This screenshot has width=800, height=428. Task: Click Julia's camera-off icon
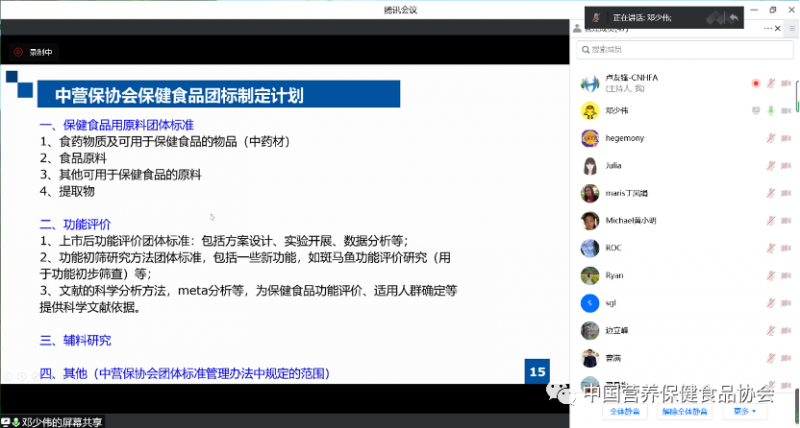coord(786,166)
